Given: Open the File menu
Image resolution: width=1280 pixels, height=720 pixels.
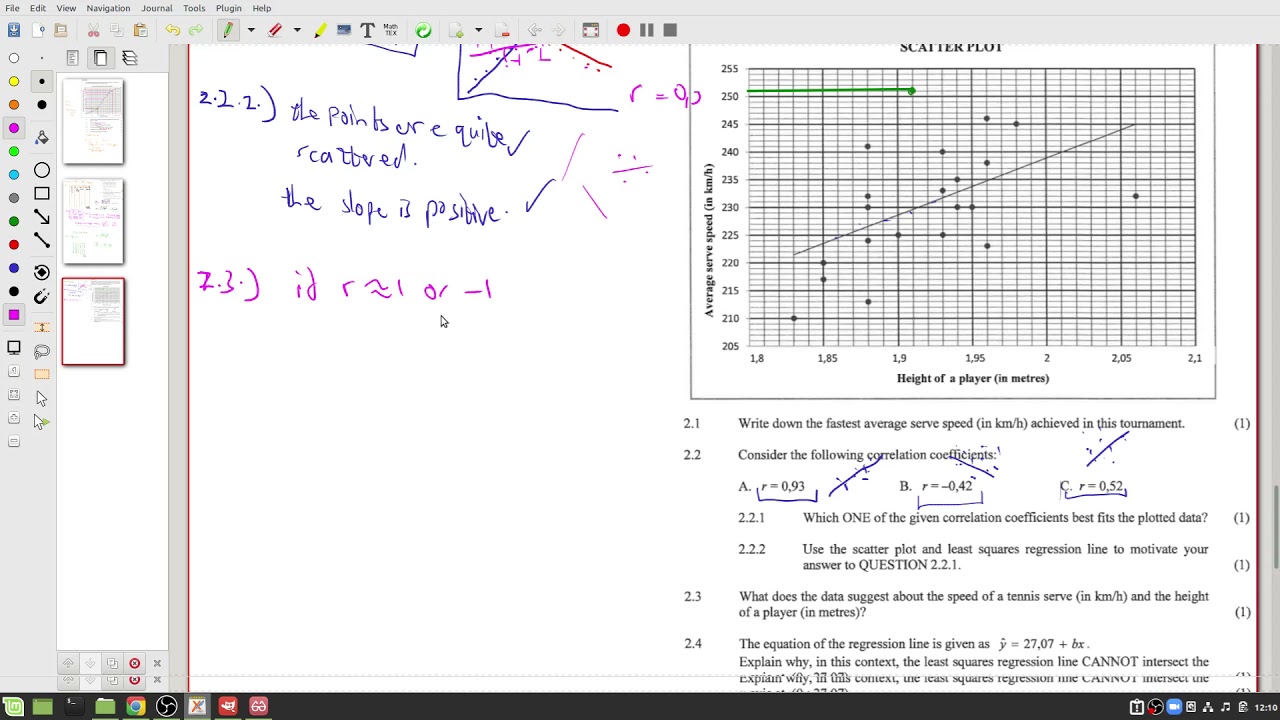Looking at the screenshot, I should point(12,8).
